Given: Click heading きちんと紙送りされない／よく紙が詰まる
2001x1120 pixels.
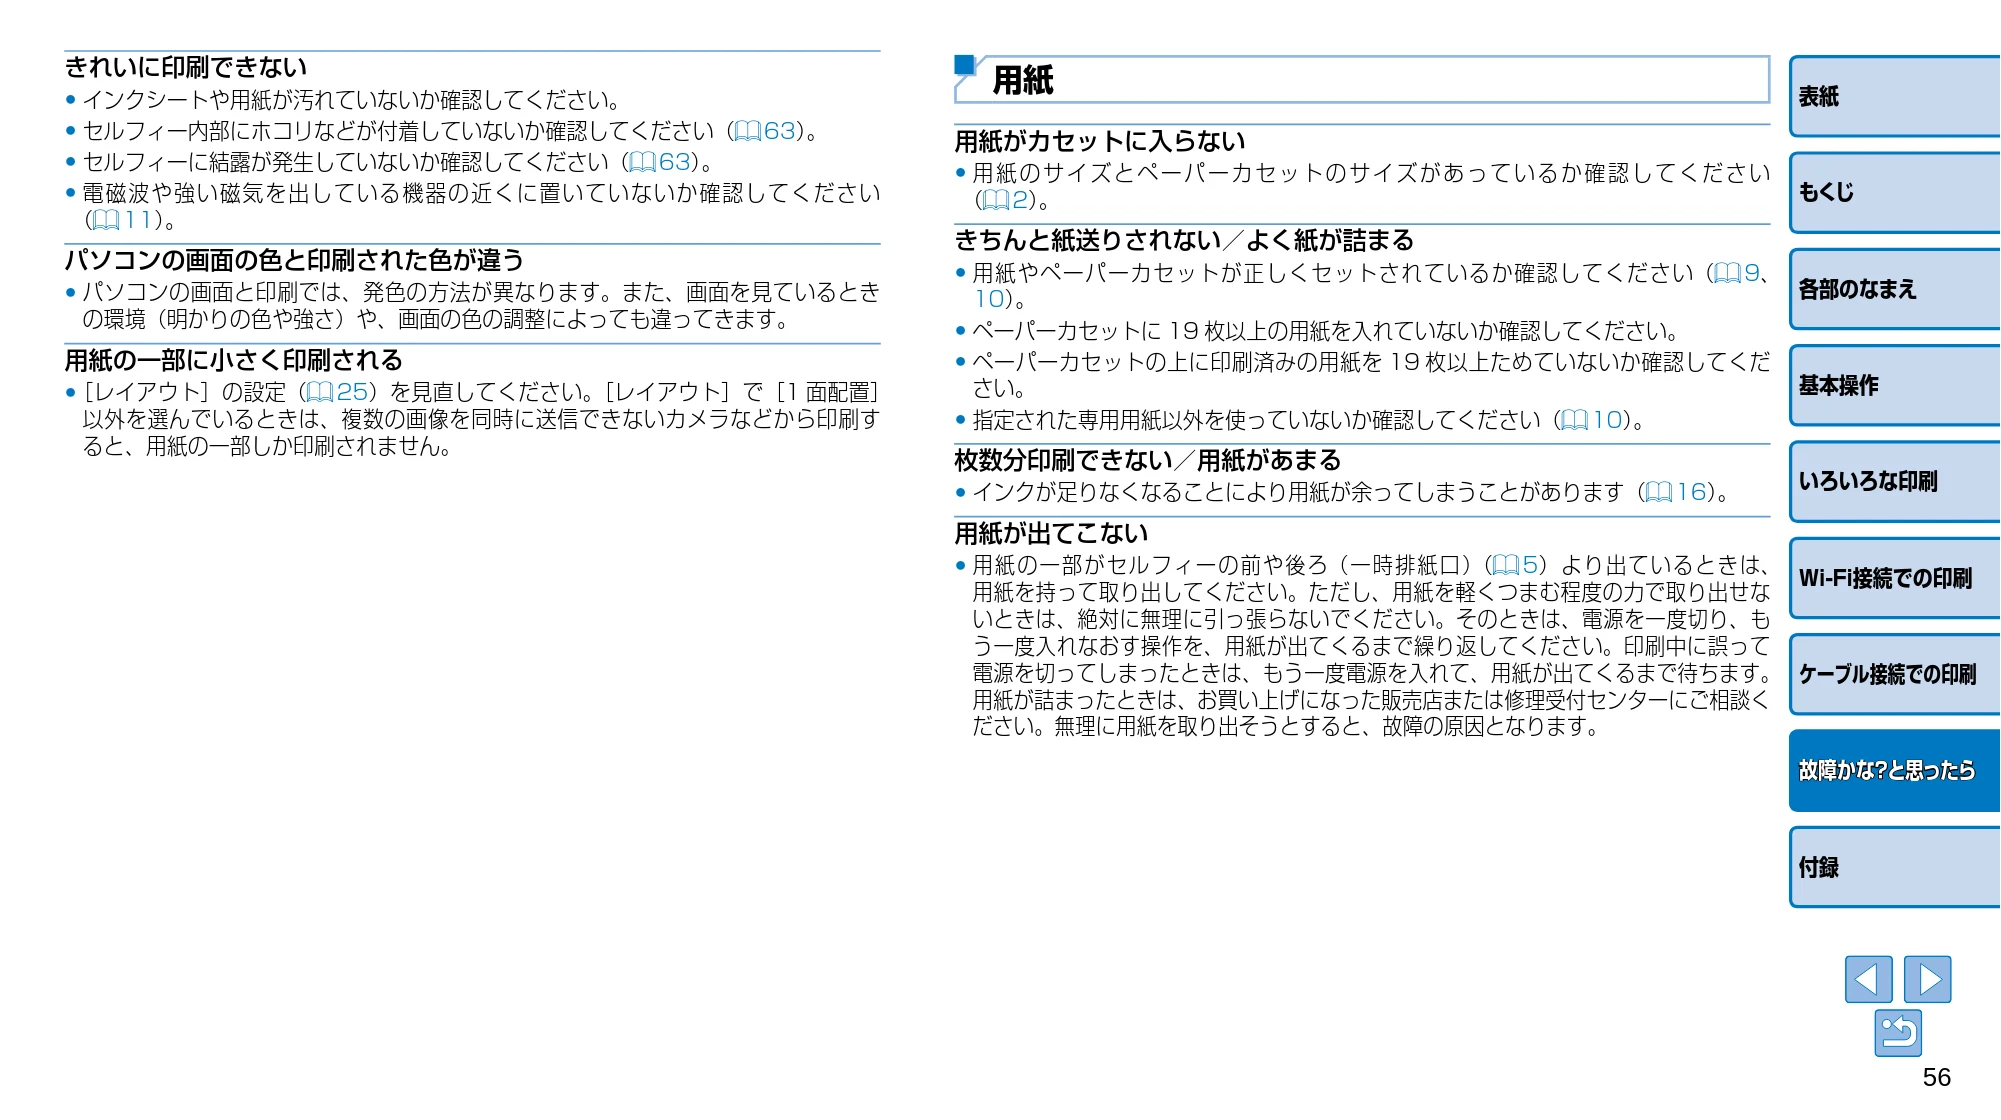Looking at the screenshot, I should (1185, 240).
